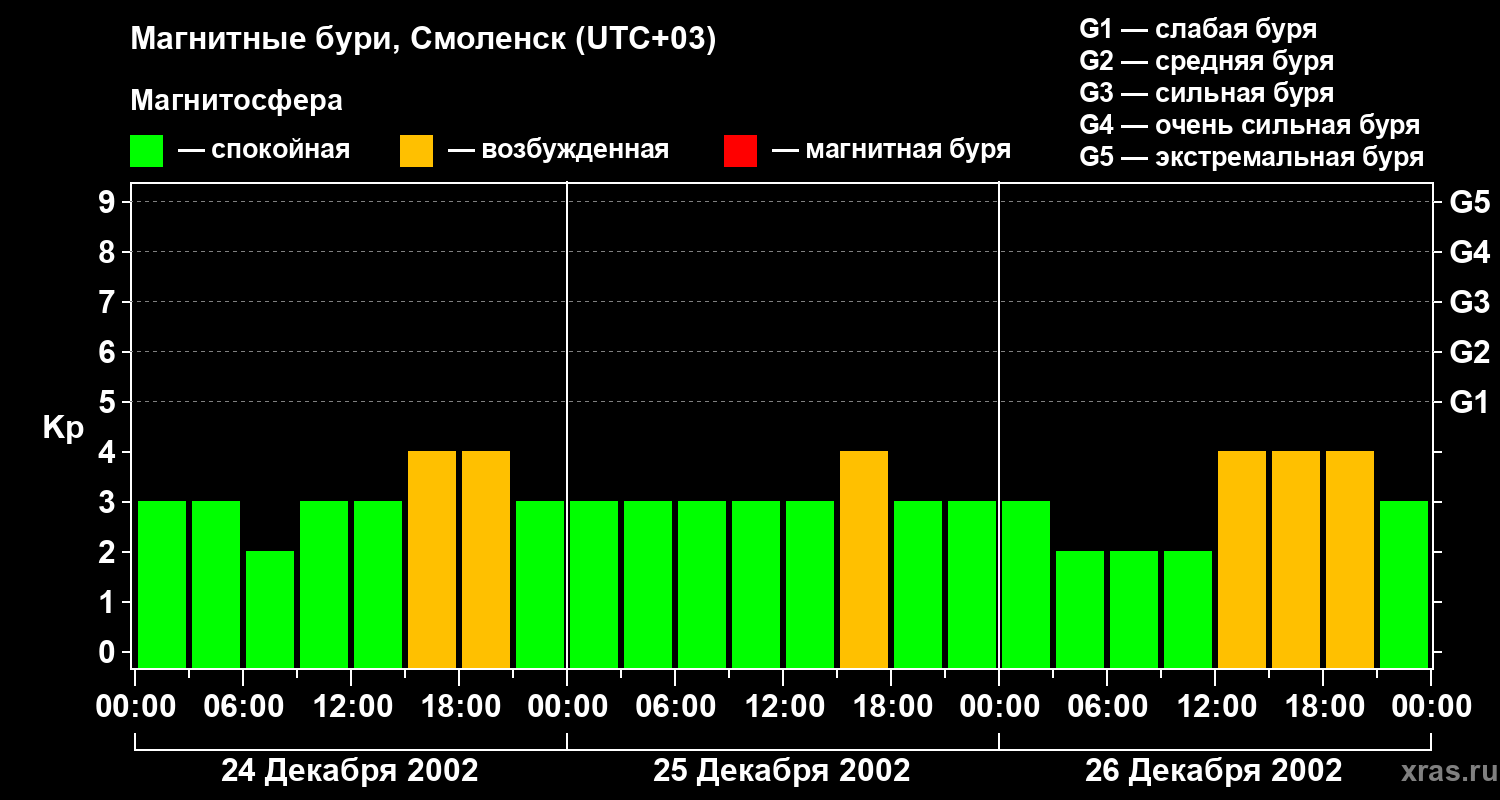Click the Kp 2 bar for 09:00–12:00 on 26 Декабря
The width and height of the screenshot is (1500, 800).
click(1188, 609)
